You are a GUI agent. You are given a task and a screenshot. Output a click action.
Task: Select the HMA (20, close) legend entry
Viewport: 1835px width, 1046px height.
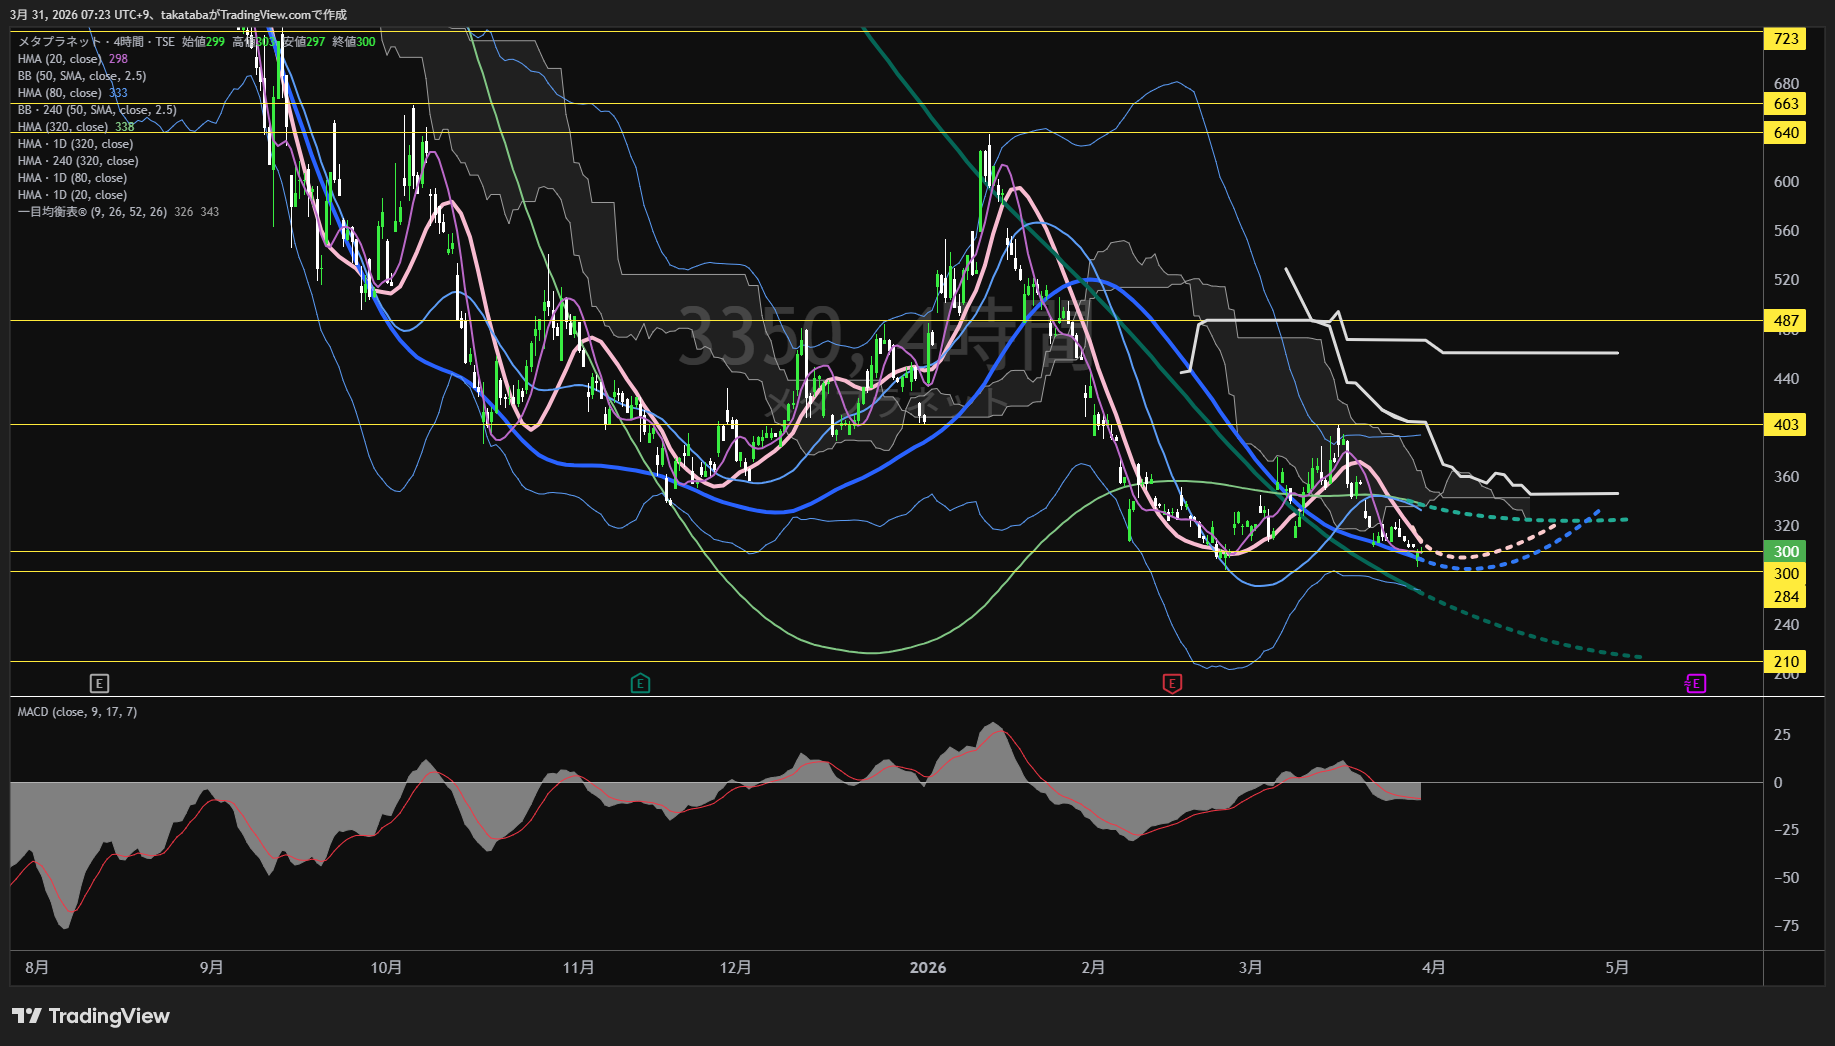59,59
